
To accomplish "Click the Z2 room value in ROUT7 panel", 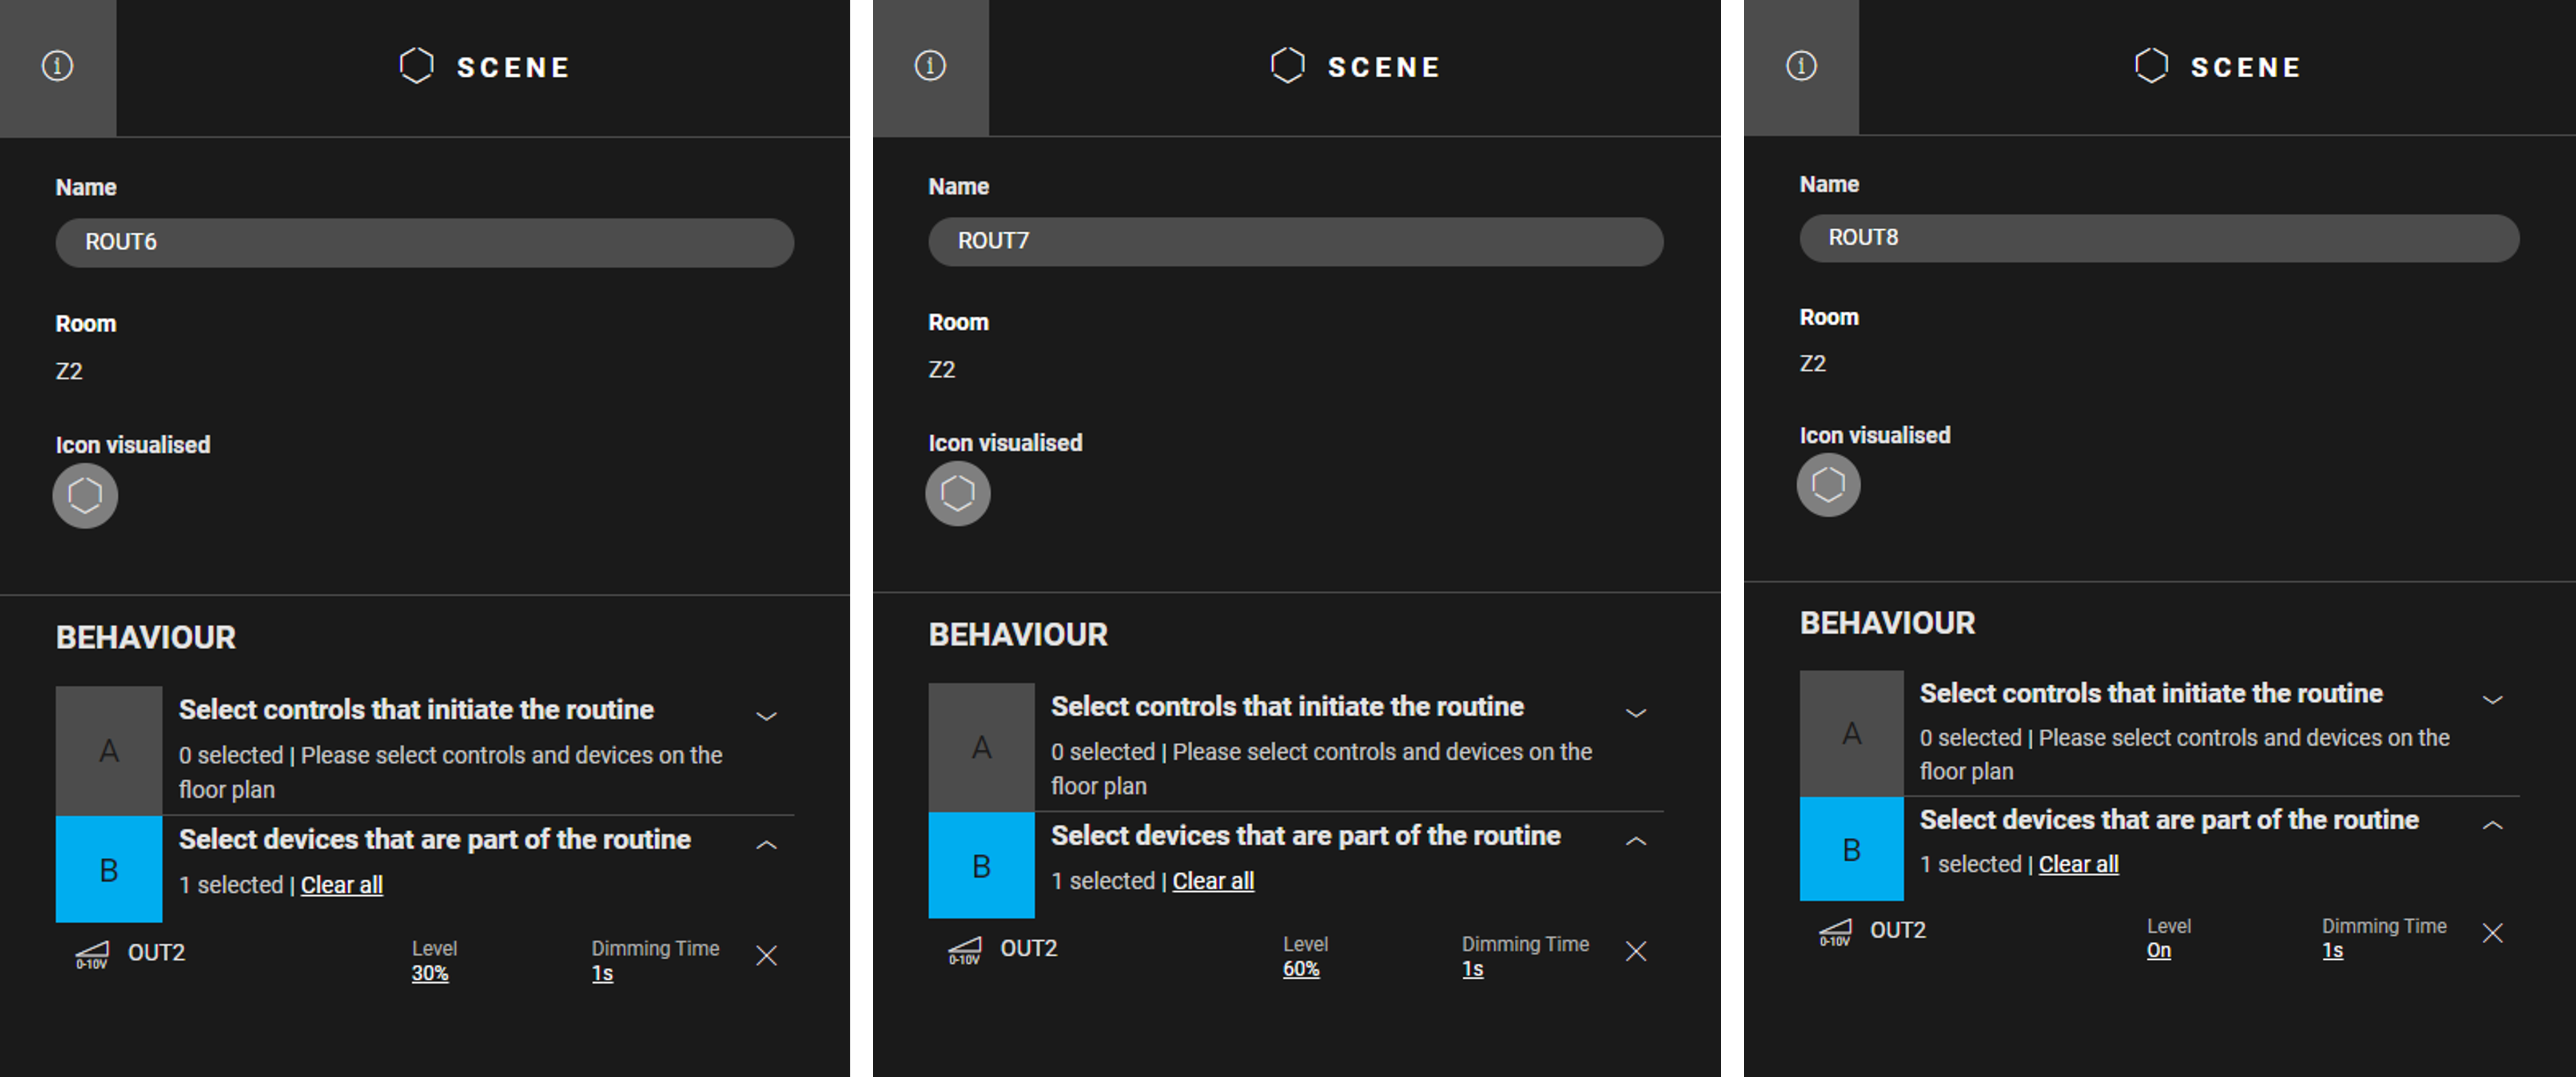I will point(942,369).
